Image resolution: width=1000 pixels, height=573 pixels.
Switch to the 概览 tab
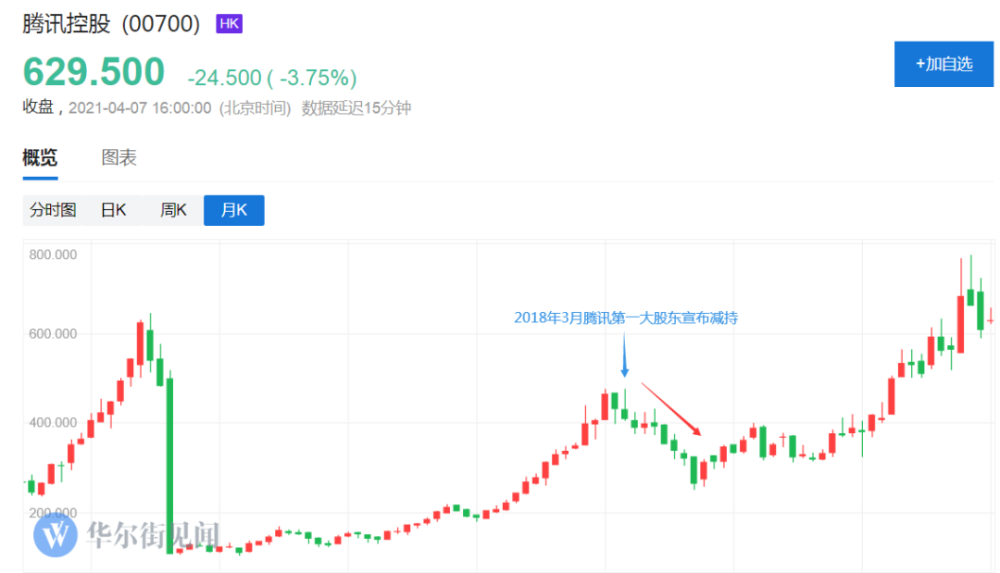coord(40,157)
